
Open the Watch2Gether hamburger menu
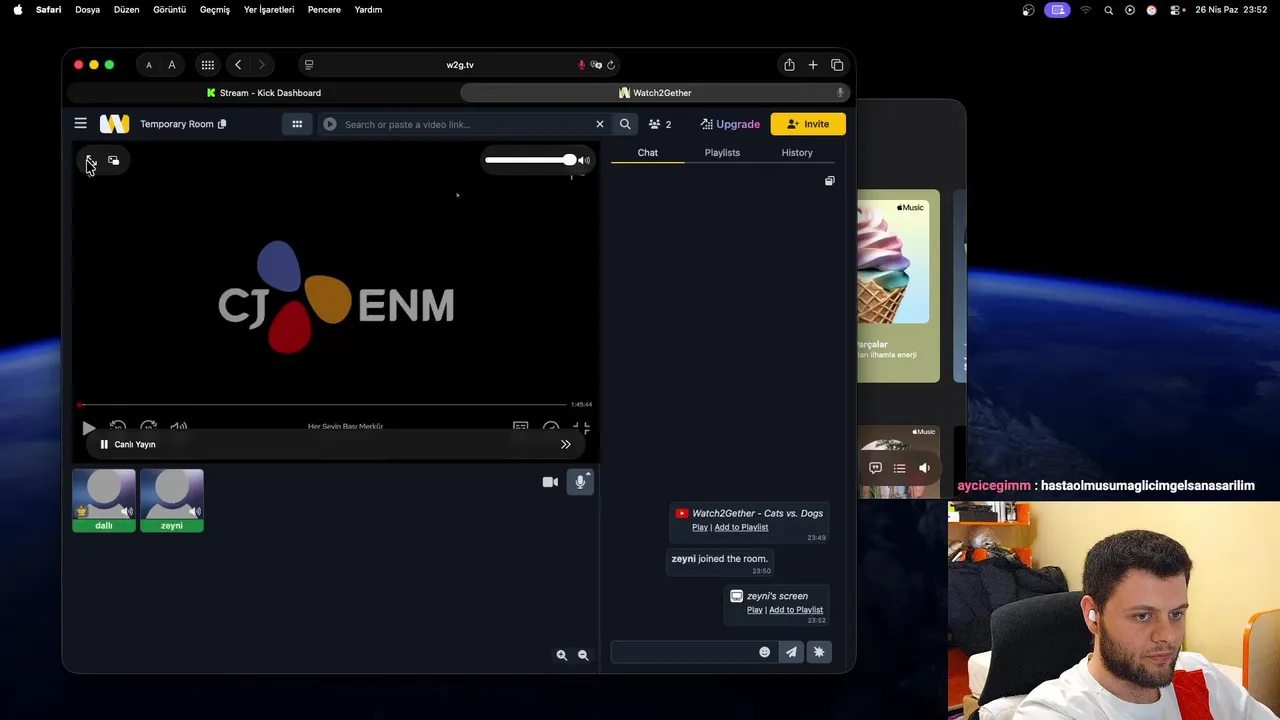click(x=80, y=124)
